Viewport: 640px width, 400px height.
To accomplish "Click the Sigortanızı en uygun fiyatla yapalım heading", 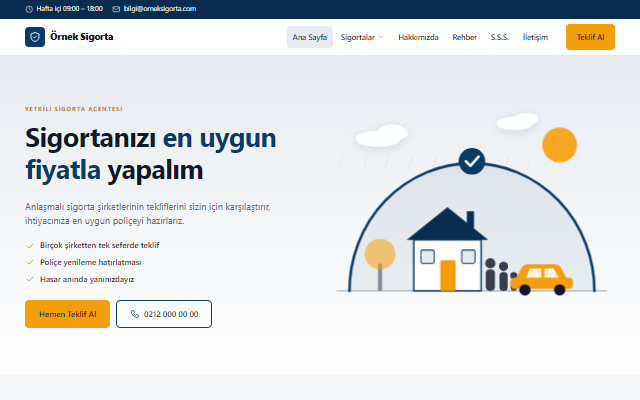I will tap(151, 154).
